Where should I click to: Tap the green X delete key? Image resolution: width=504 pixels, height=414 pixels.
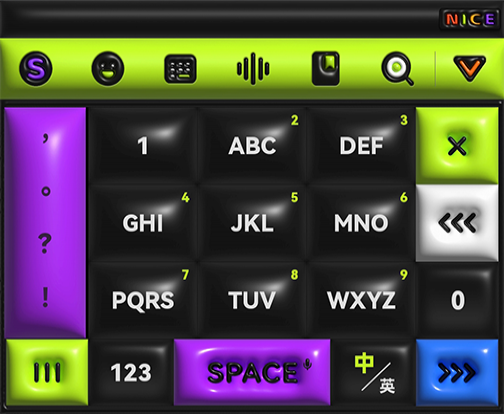pyautogui.click(x=457, y=146)
